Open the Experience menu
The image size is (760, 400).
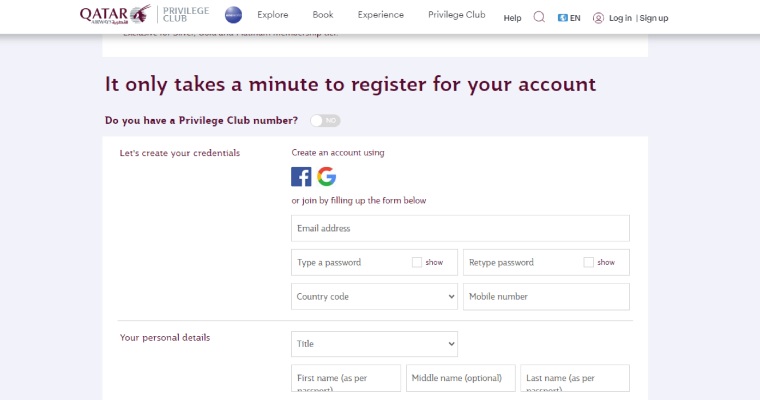380,15
